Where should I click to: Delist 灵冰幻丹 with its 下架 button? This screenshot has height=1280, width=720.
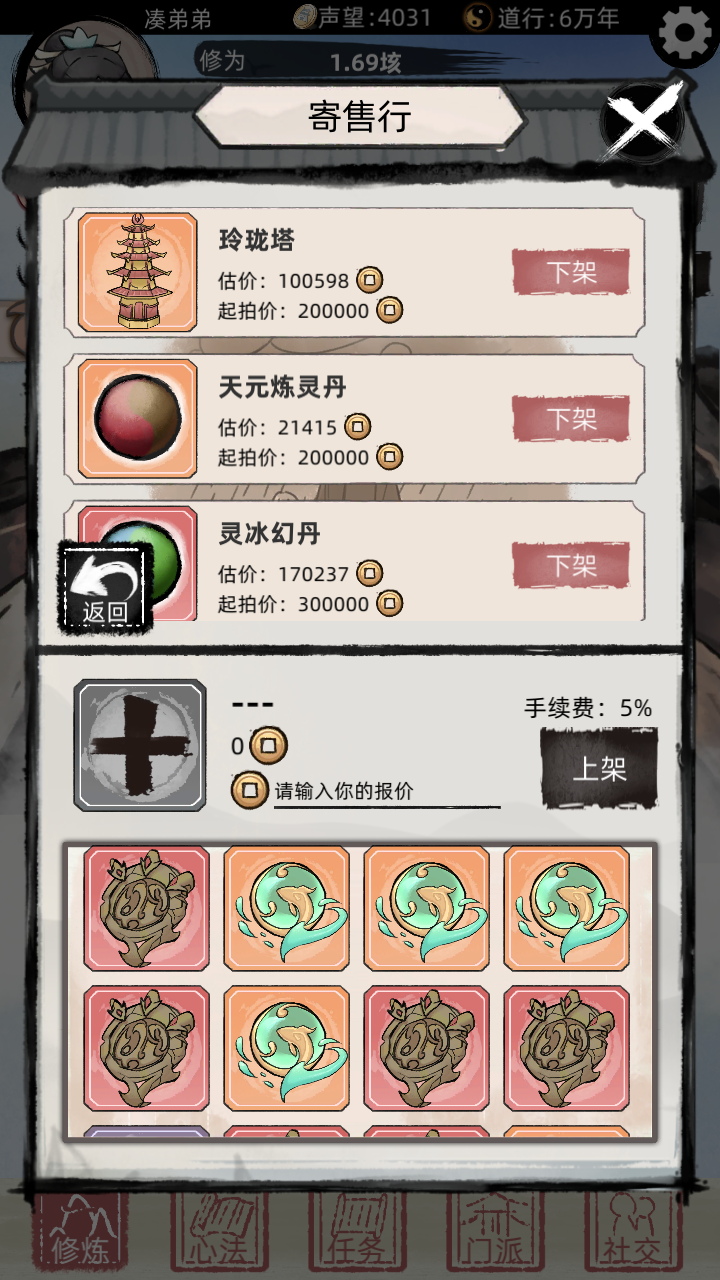tap(571, 565)
